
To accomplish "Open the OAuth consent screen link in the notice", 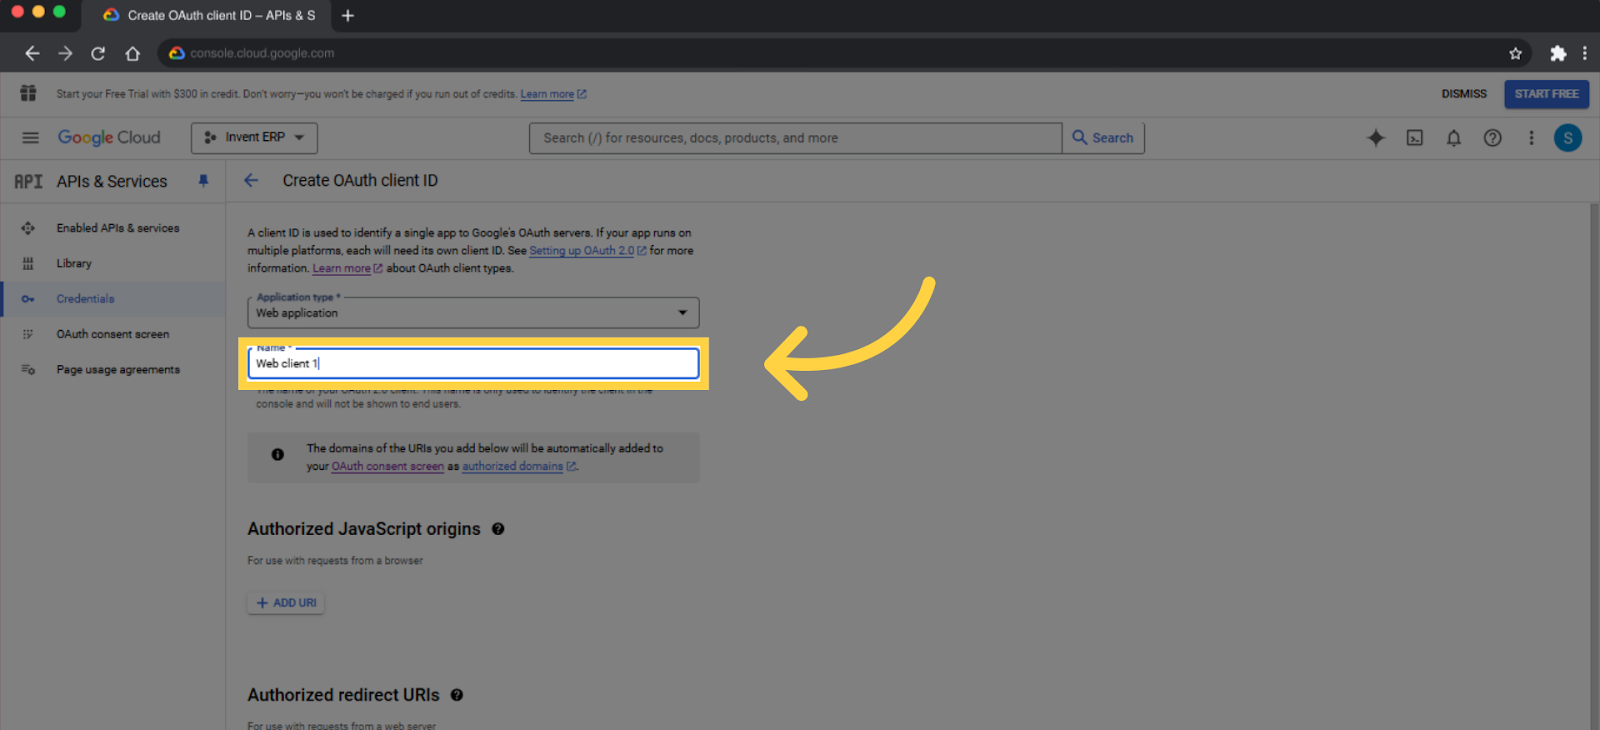I will click(x=387, y=466).
